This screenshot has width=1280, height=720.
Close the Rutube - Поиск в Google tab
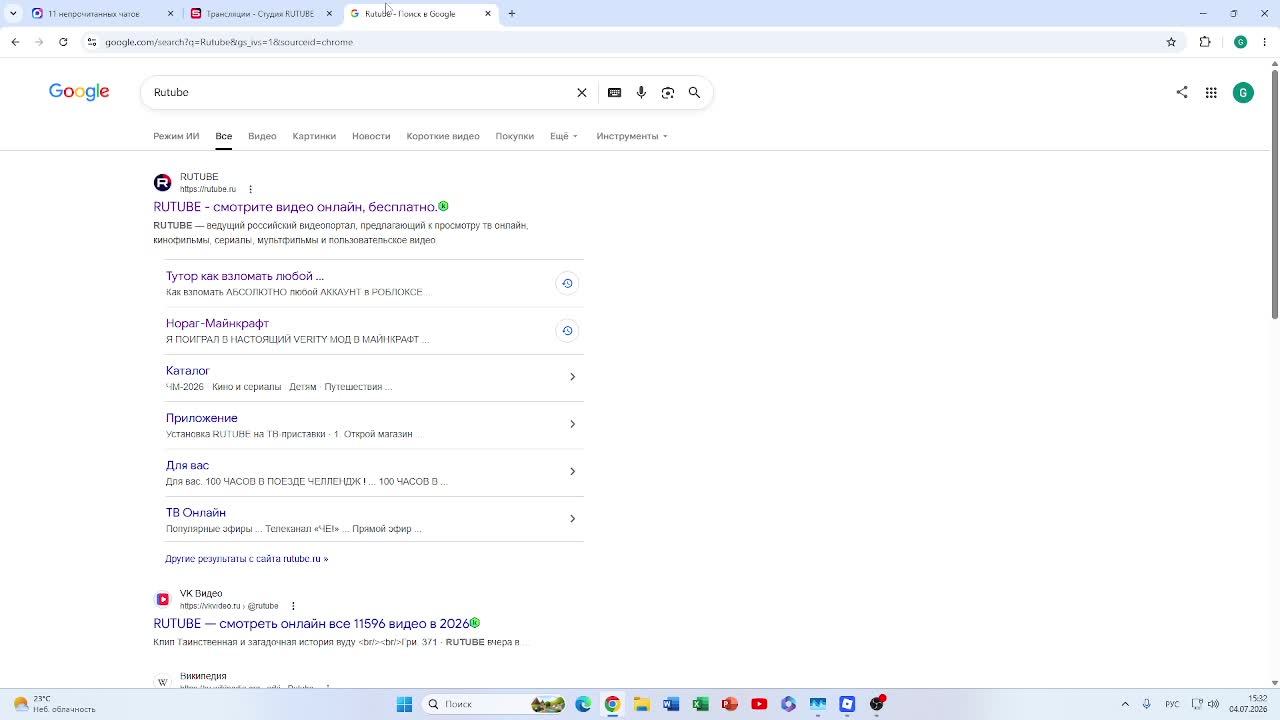[488, 14]
